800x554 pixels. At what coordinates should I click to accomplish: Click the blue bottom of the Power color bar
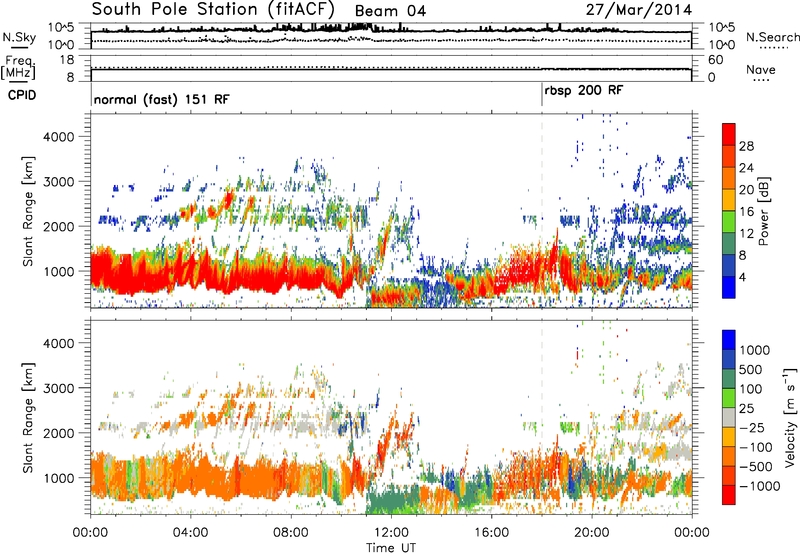(729, 289)
